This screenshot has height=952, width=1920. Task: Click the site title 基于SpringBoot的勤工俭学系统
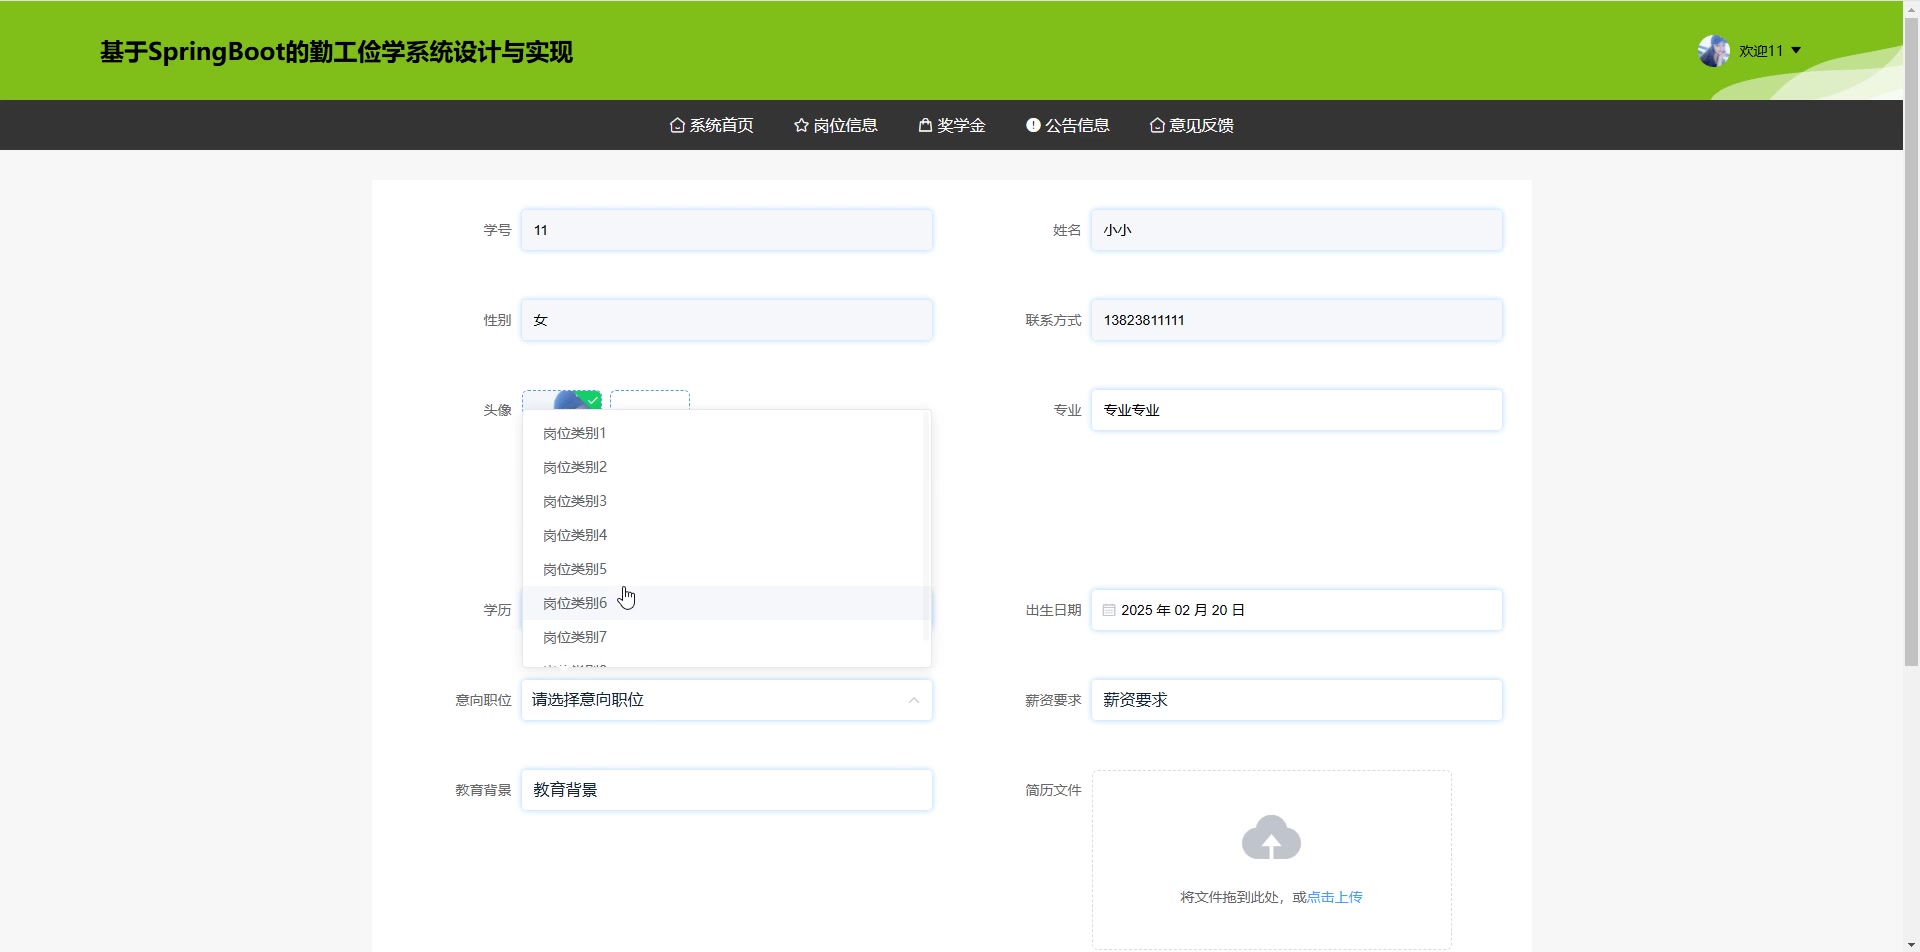tap(336, 51)
